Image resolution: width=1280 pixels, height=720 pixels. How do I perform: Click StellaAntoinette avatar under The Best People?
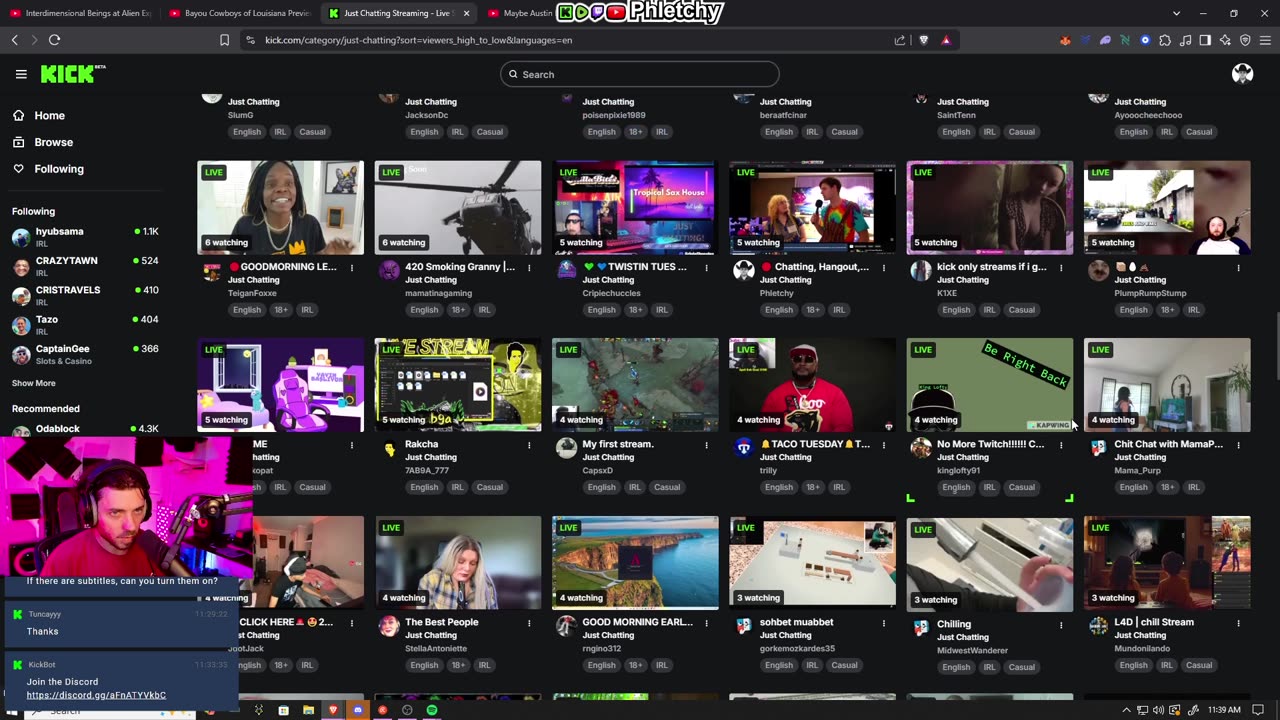click(389, 626)
